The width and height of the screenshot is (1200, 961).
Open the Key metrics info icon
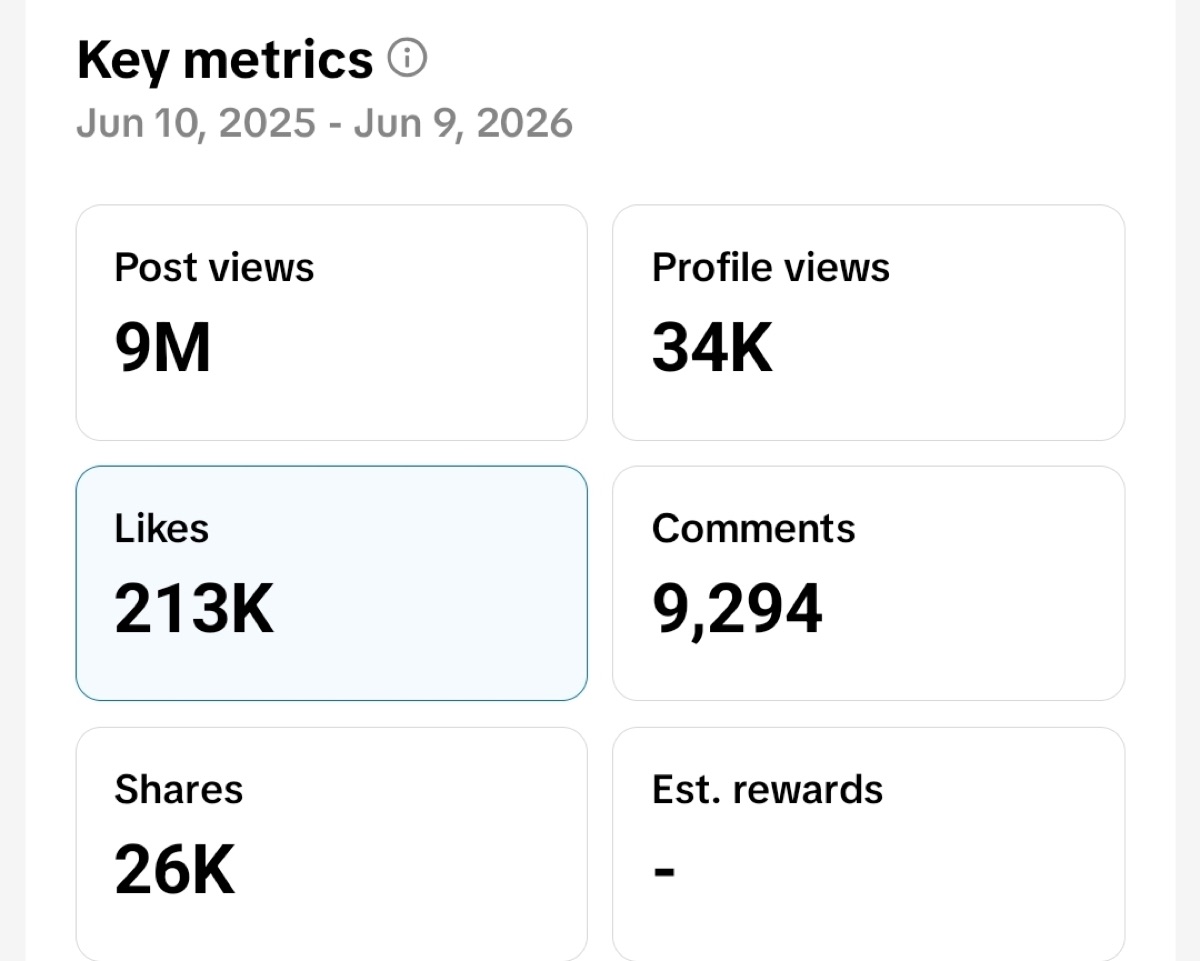[x=407, y=60]
